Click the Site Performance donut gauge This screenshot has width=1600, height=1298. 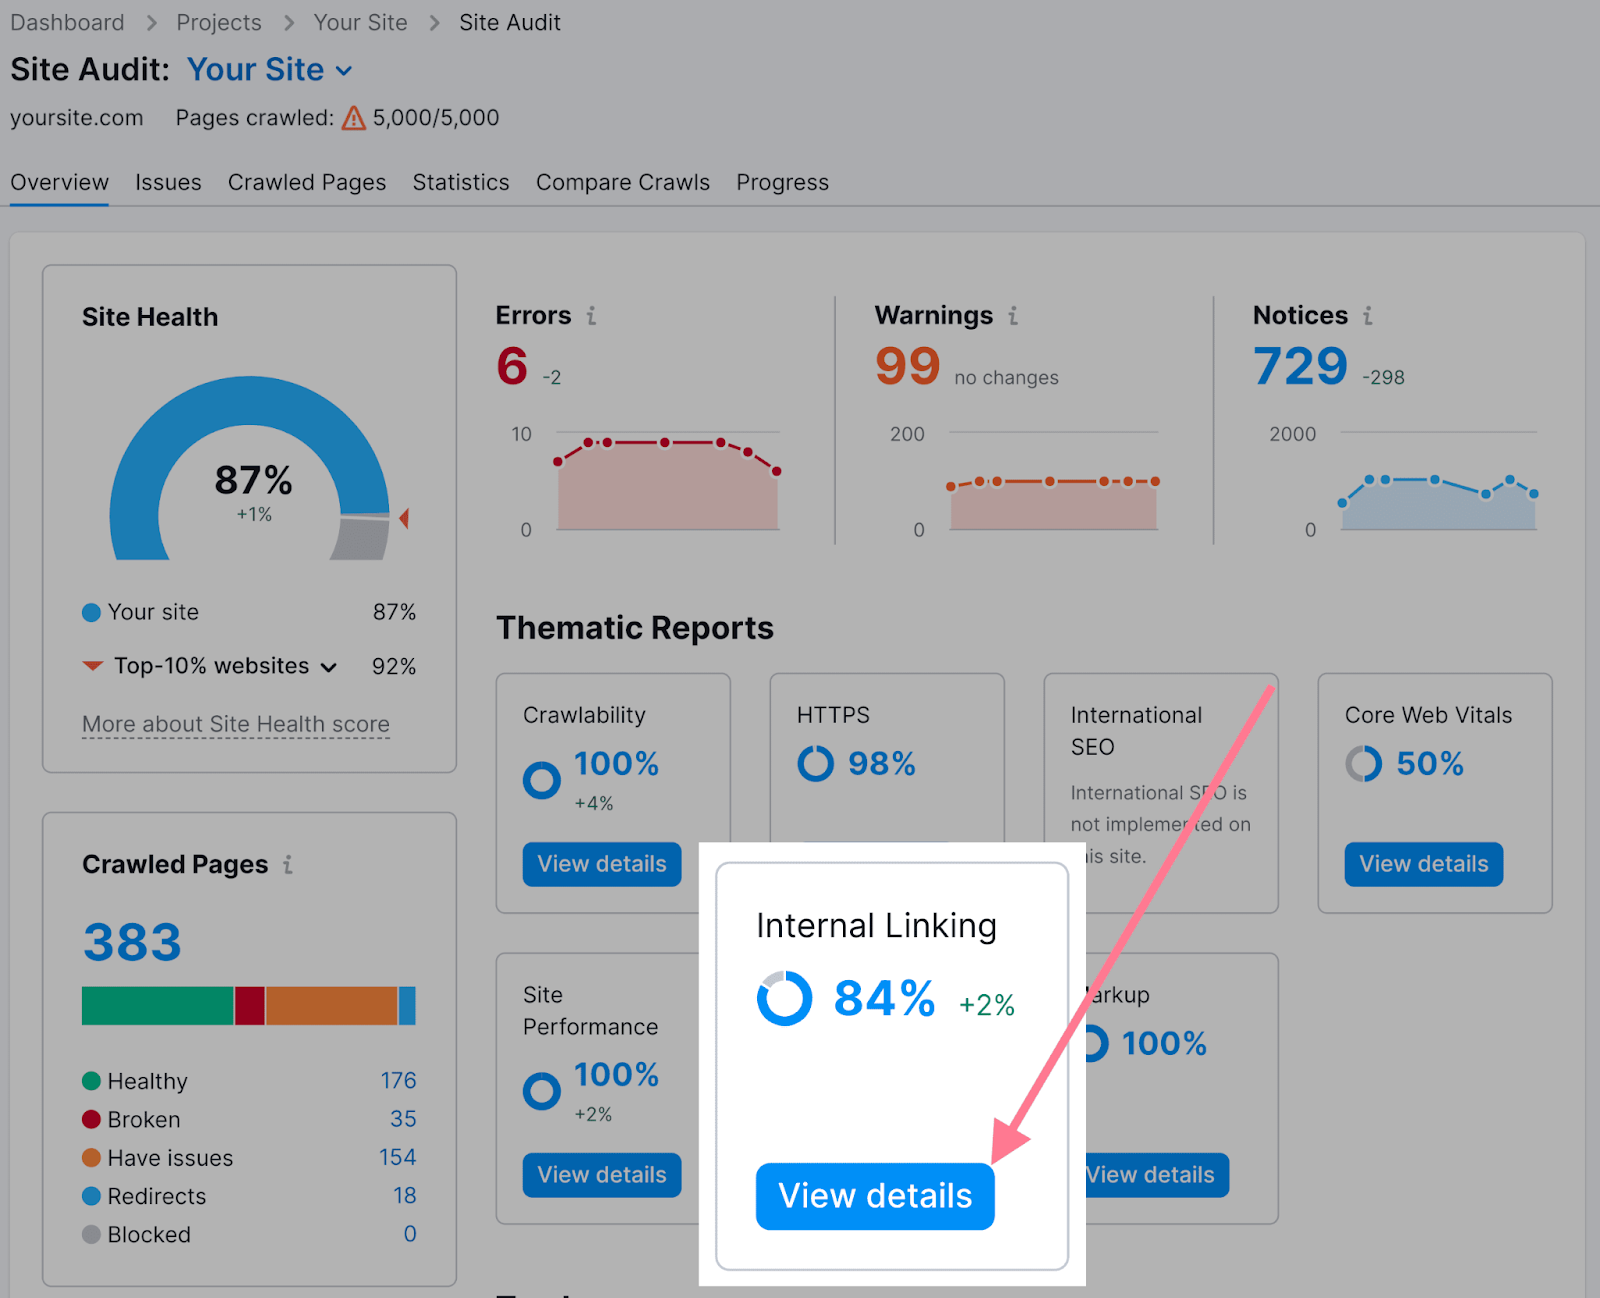541,1090
